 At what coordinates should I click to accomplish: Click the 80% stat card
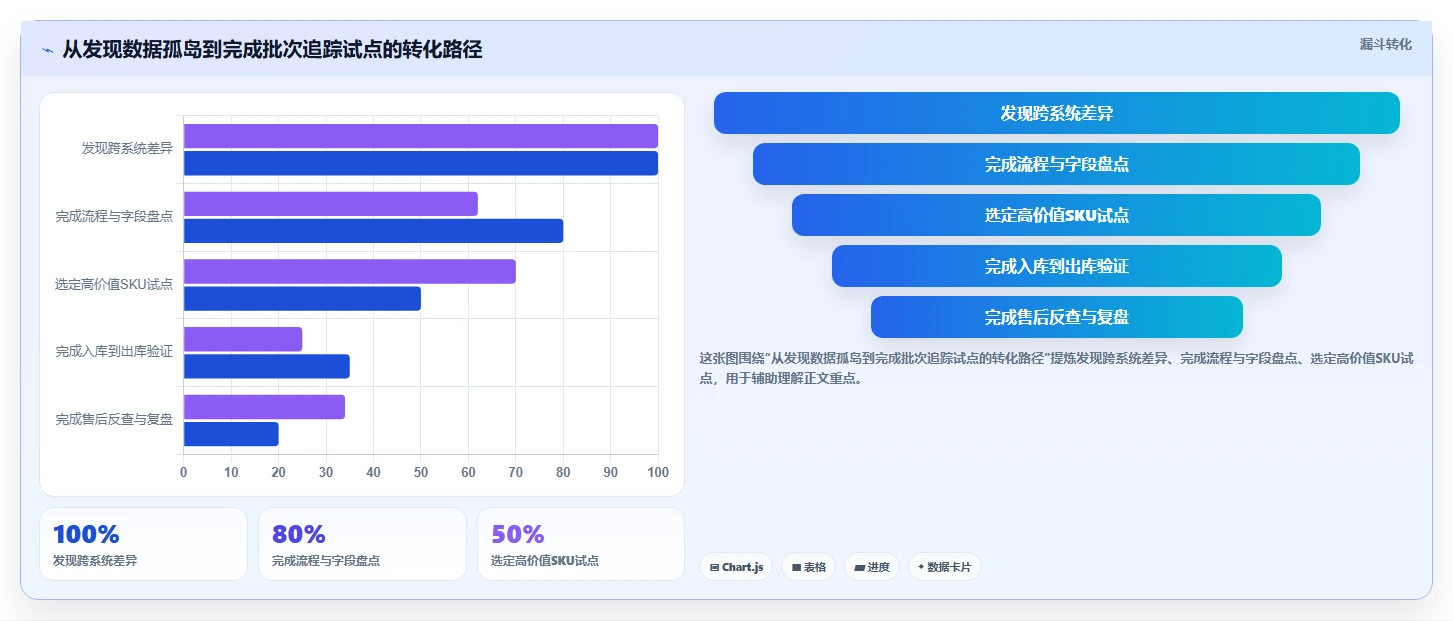tap(362, 544)
